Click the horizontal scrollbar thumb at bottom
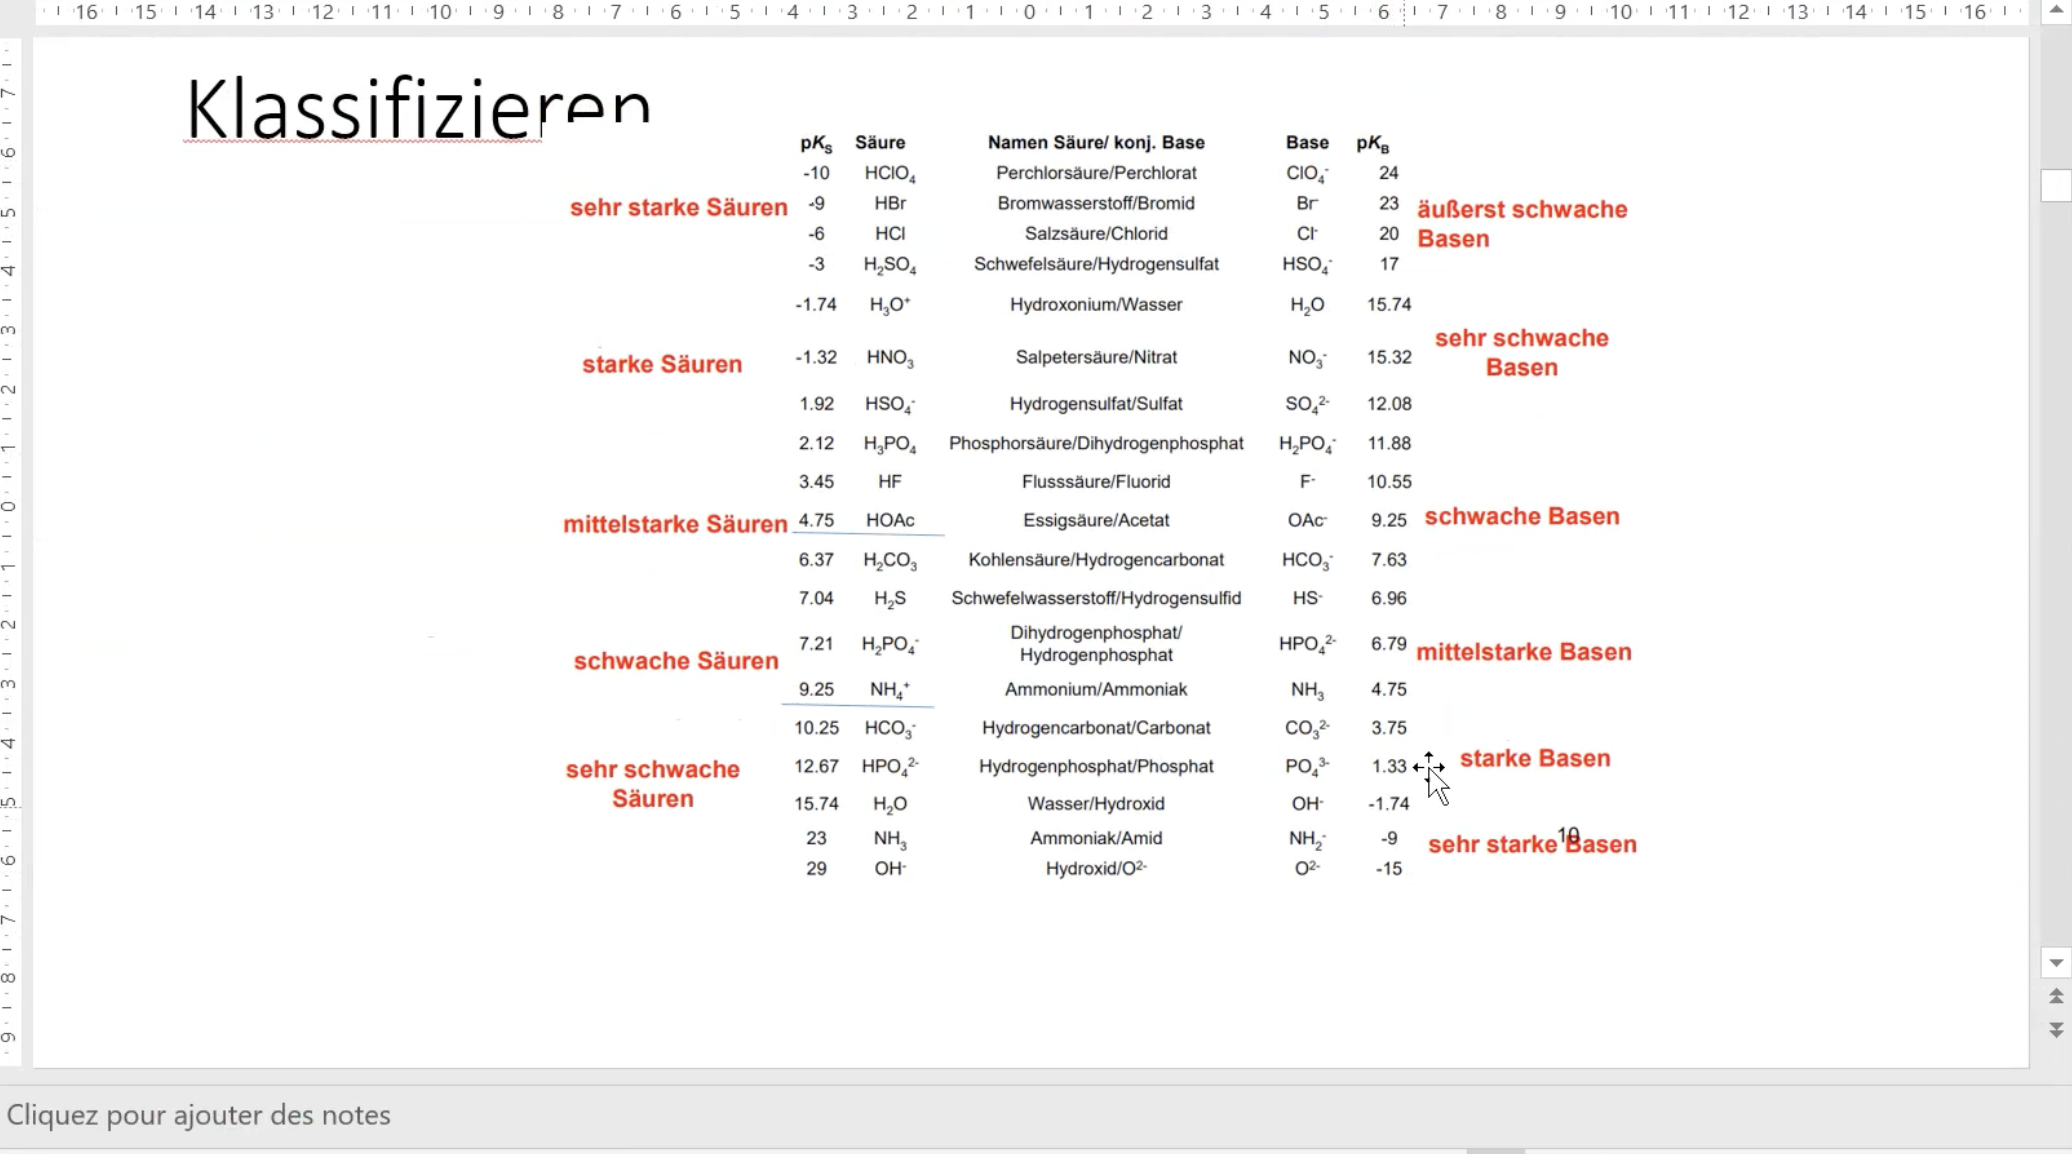 pyautogui.click(x=1495, y=1151)
